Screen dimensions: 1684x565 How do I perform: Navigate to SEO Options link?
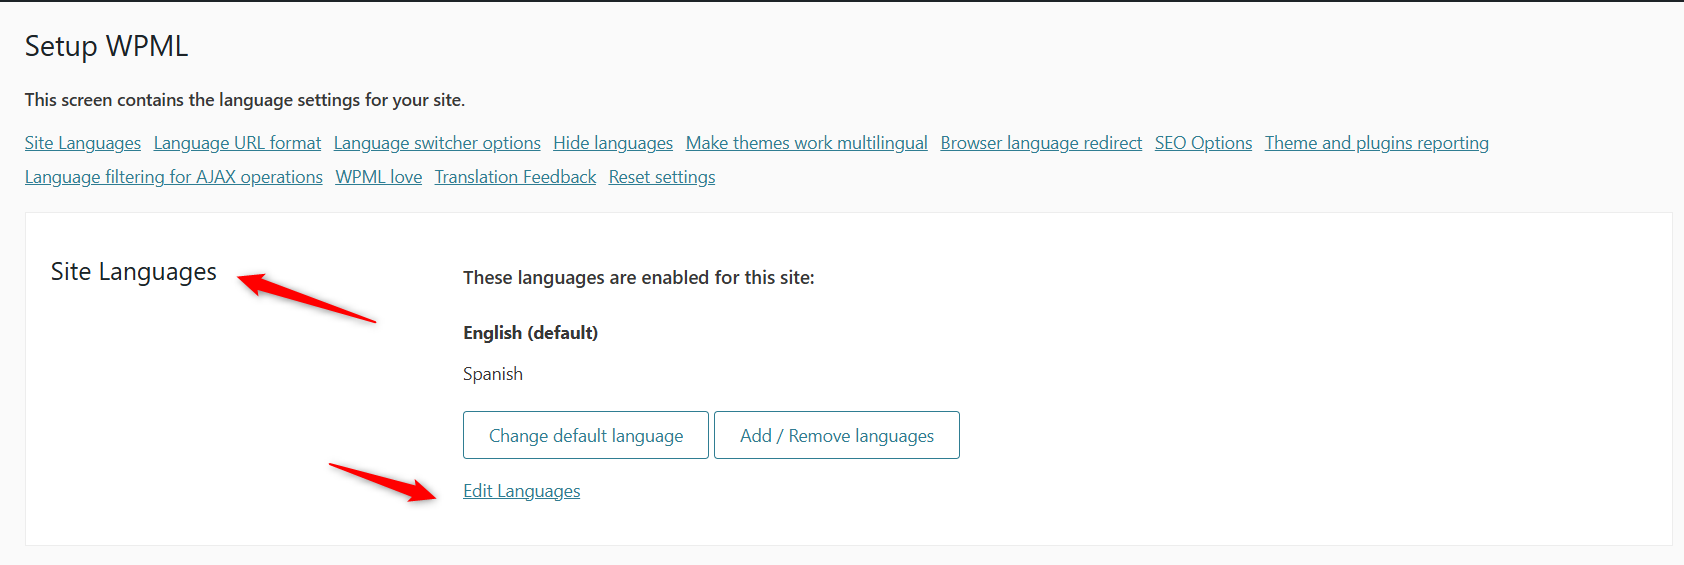[x=1203, y=143]
